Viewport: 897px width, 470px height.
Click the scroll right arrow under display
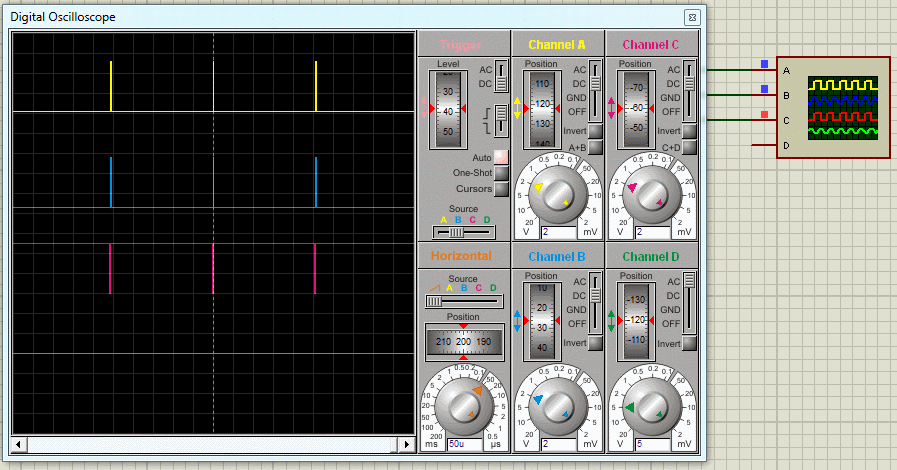(x=407, y=444)
